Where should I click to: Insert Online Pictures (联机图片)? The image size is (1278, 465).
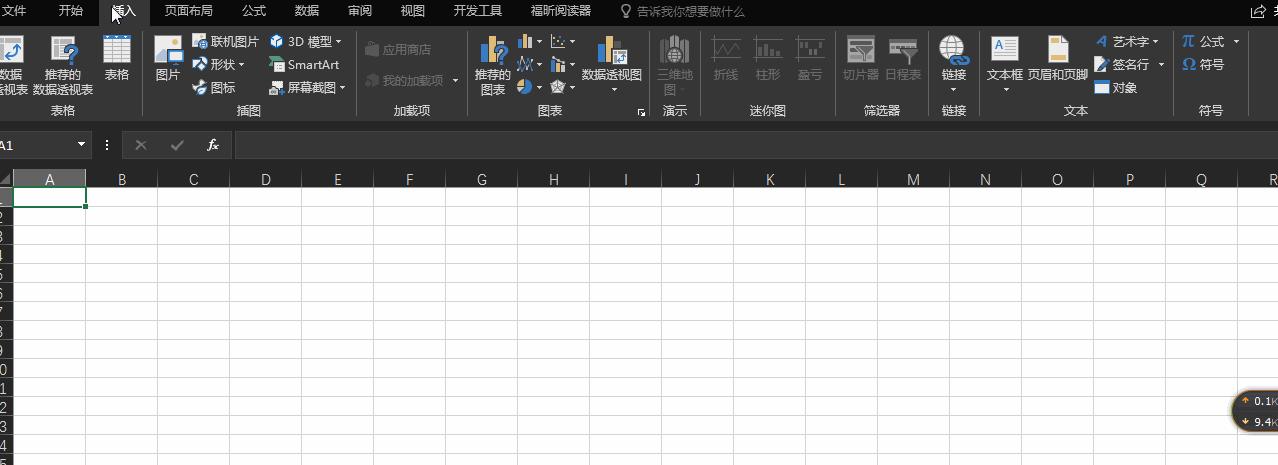click(x=225, y=42)
